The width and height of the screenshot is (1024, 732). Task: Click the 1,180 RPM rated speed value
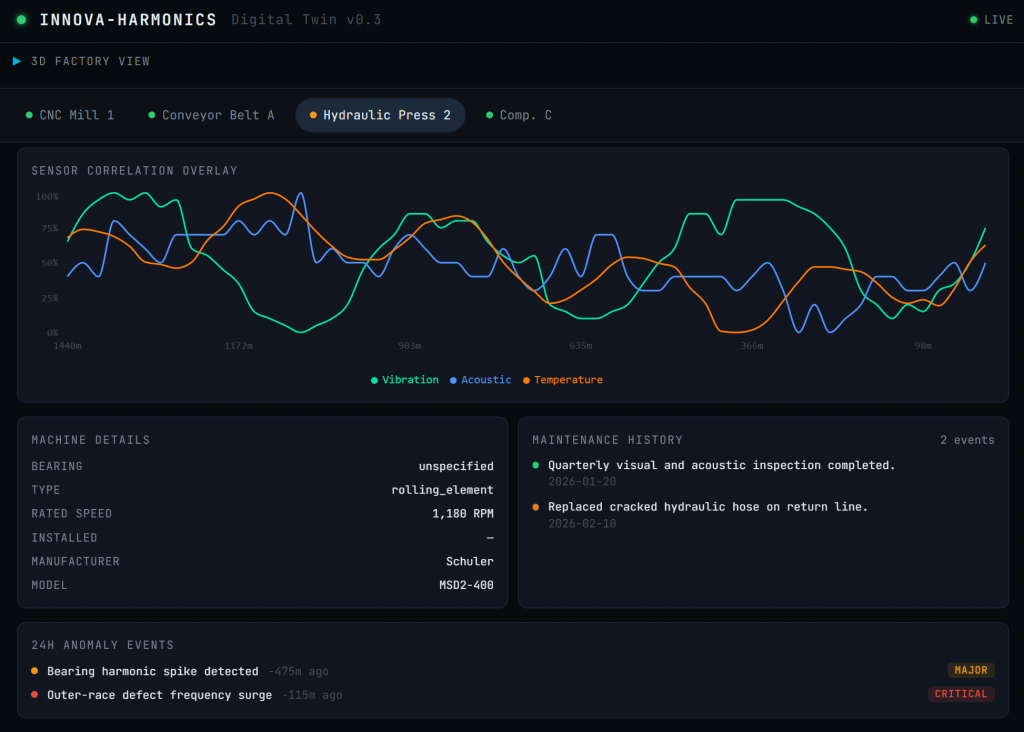pos(462,514)
